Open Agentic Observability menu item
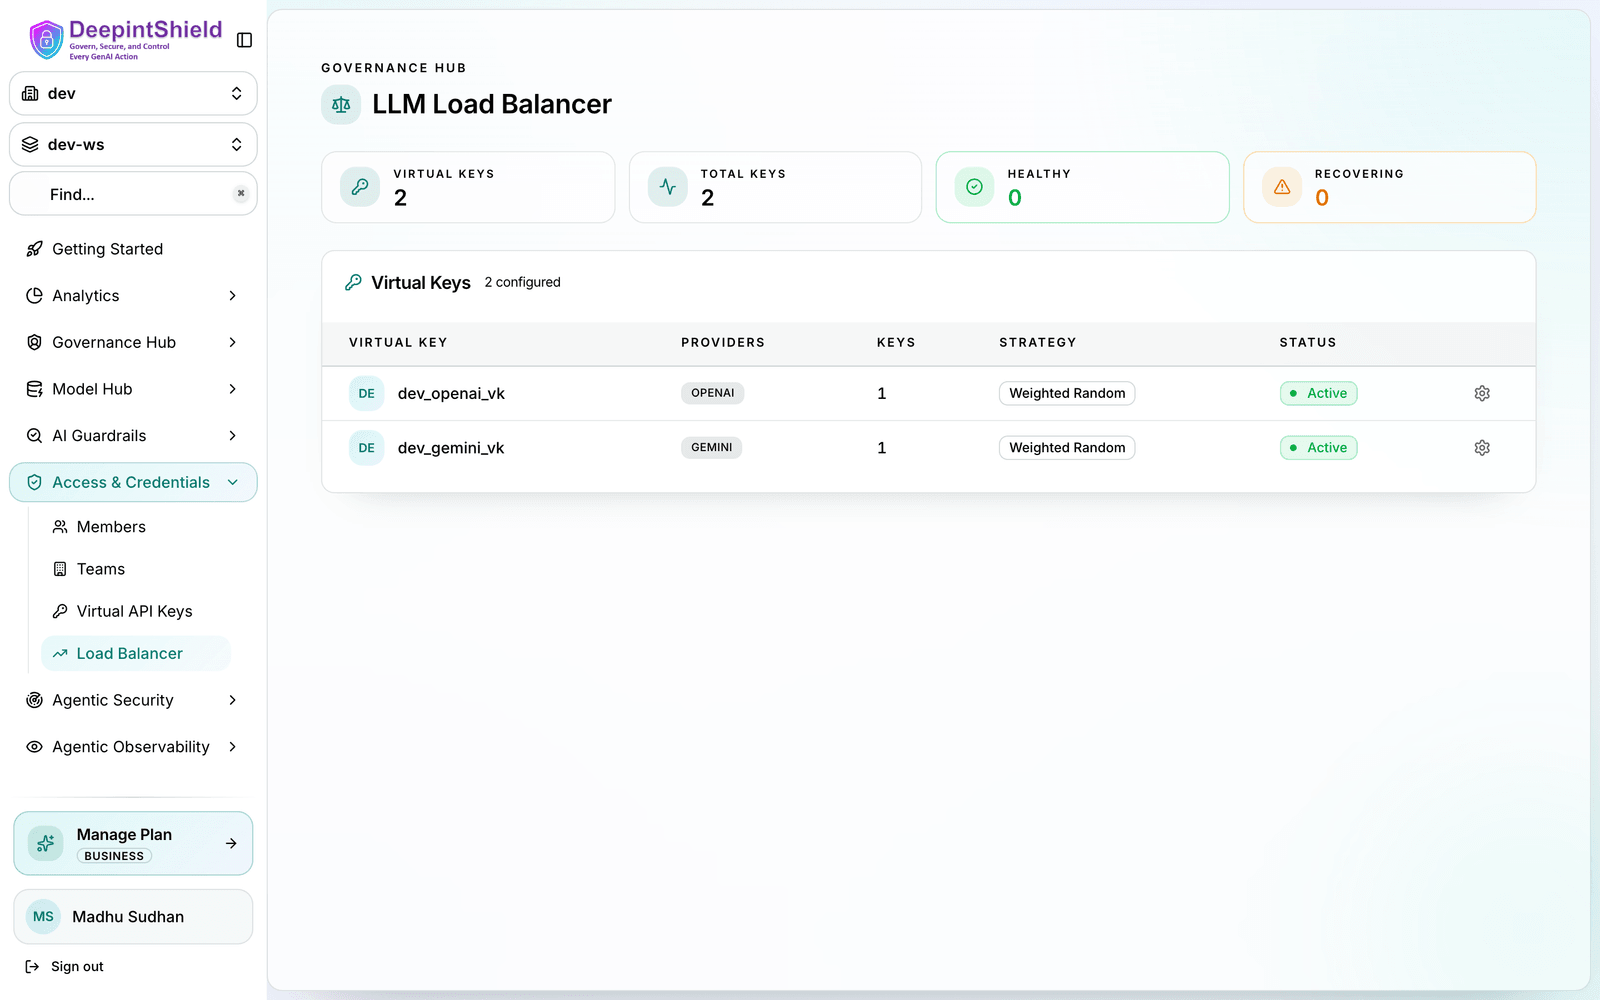The width and height of the screenshot is (1600, 1000). 131,747
